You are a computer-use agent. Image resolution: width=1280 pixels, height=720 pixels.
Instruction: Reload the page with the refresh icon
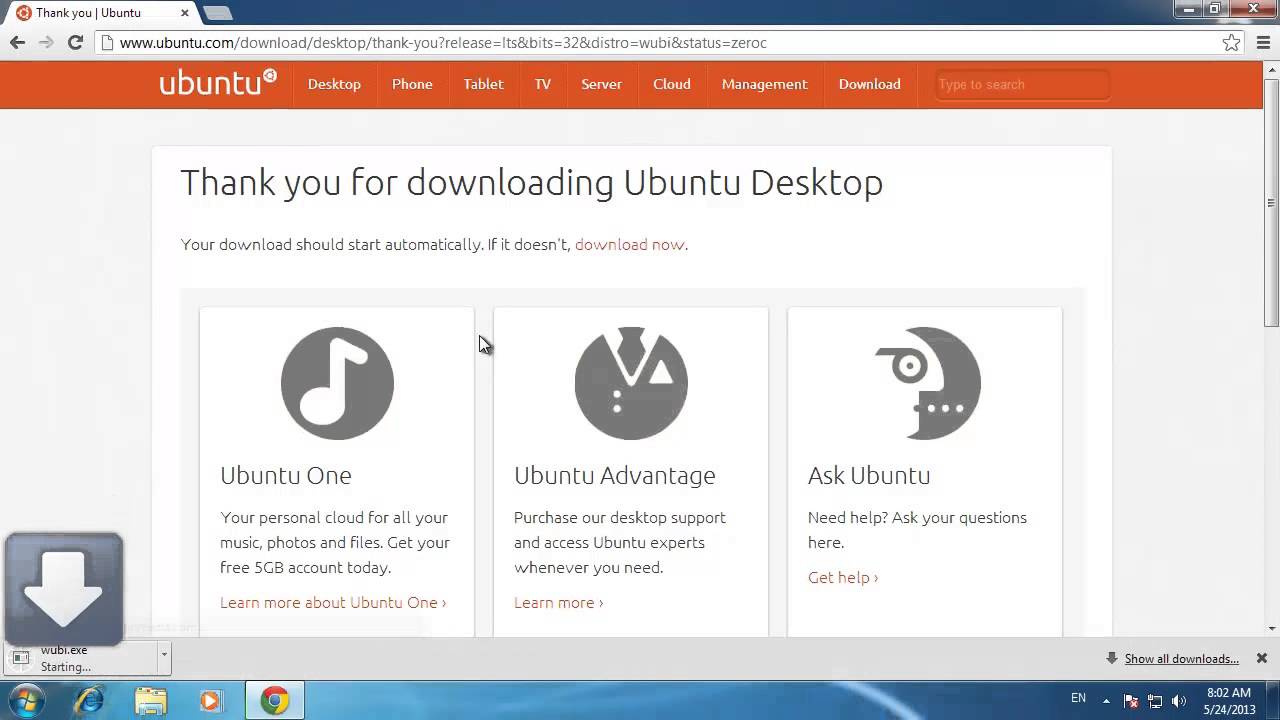pyautogui.click(x=75, y=42)
